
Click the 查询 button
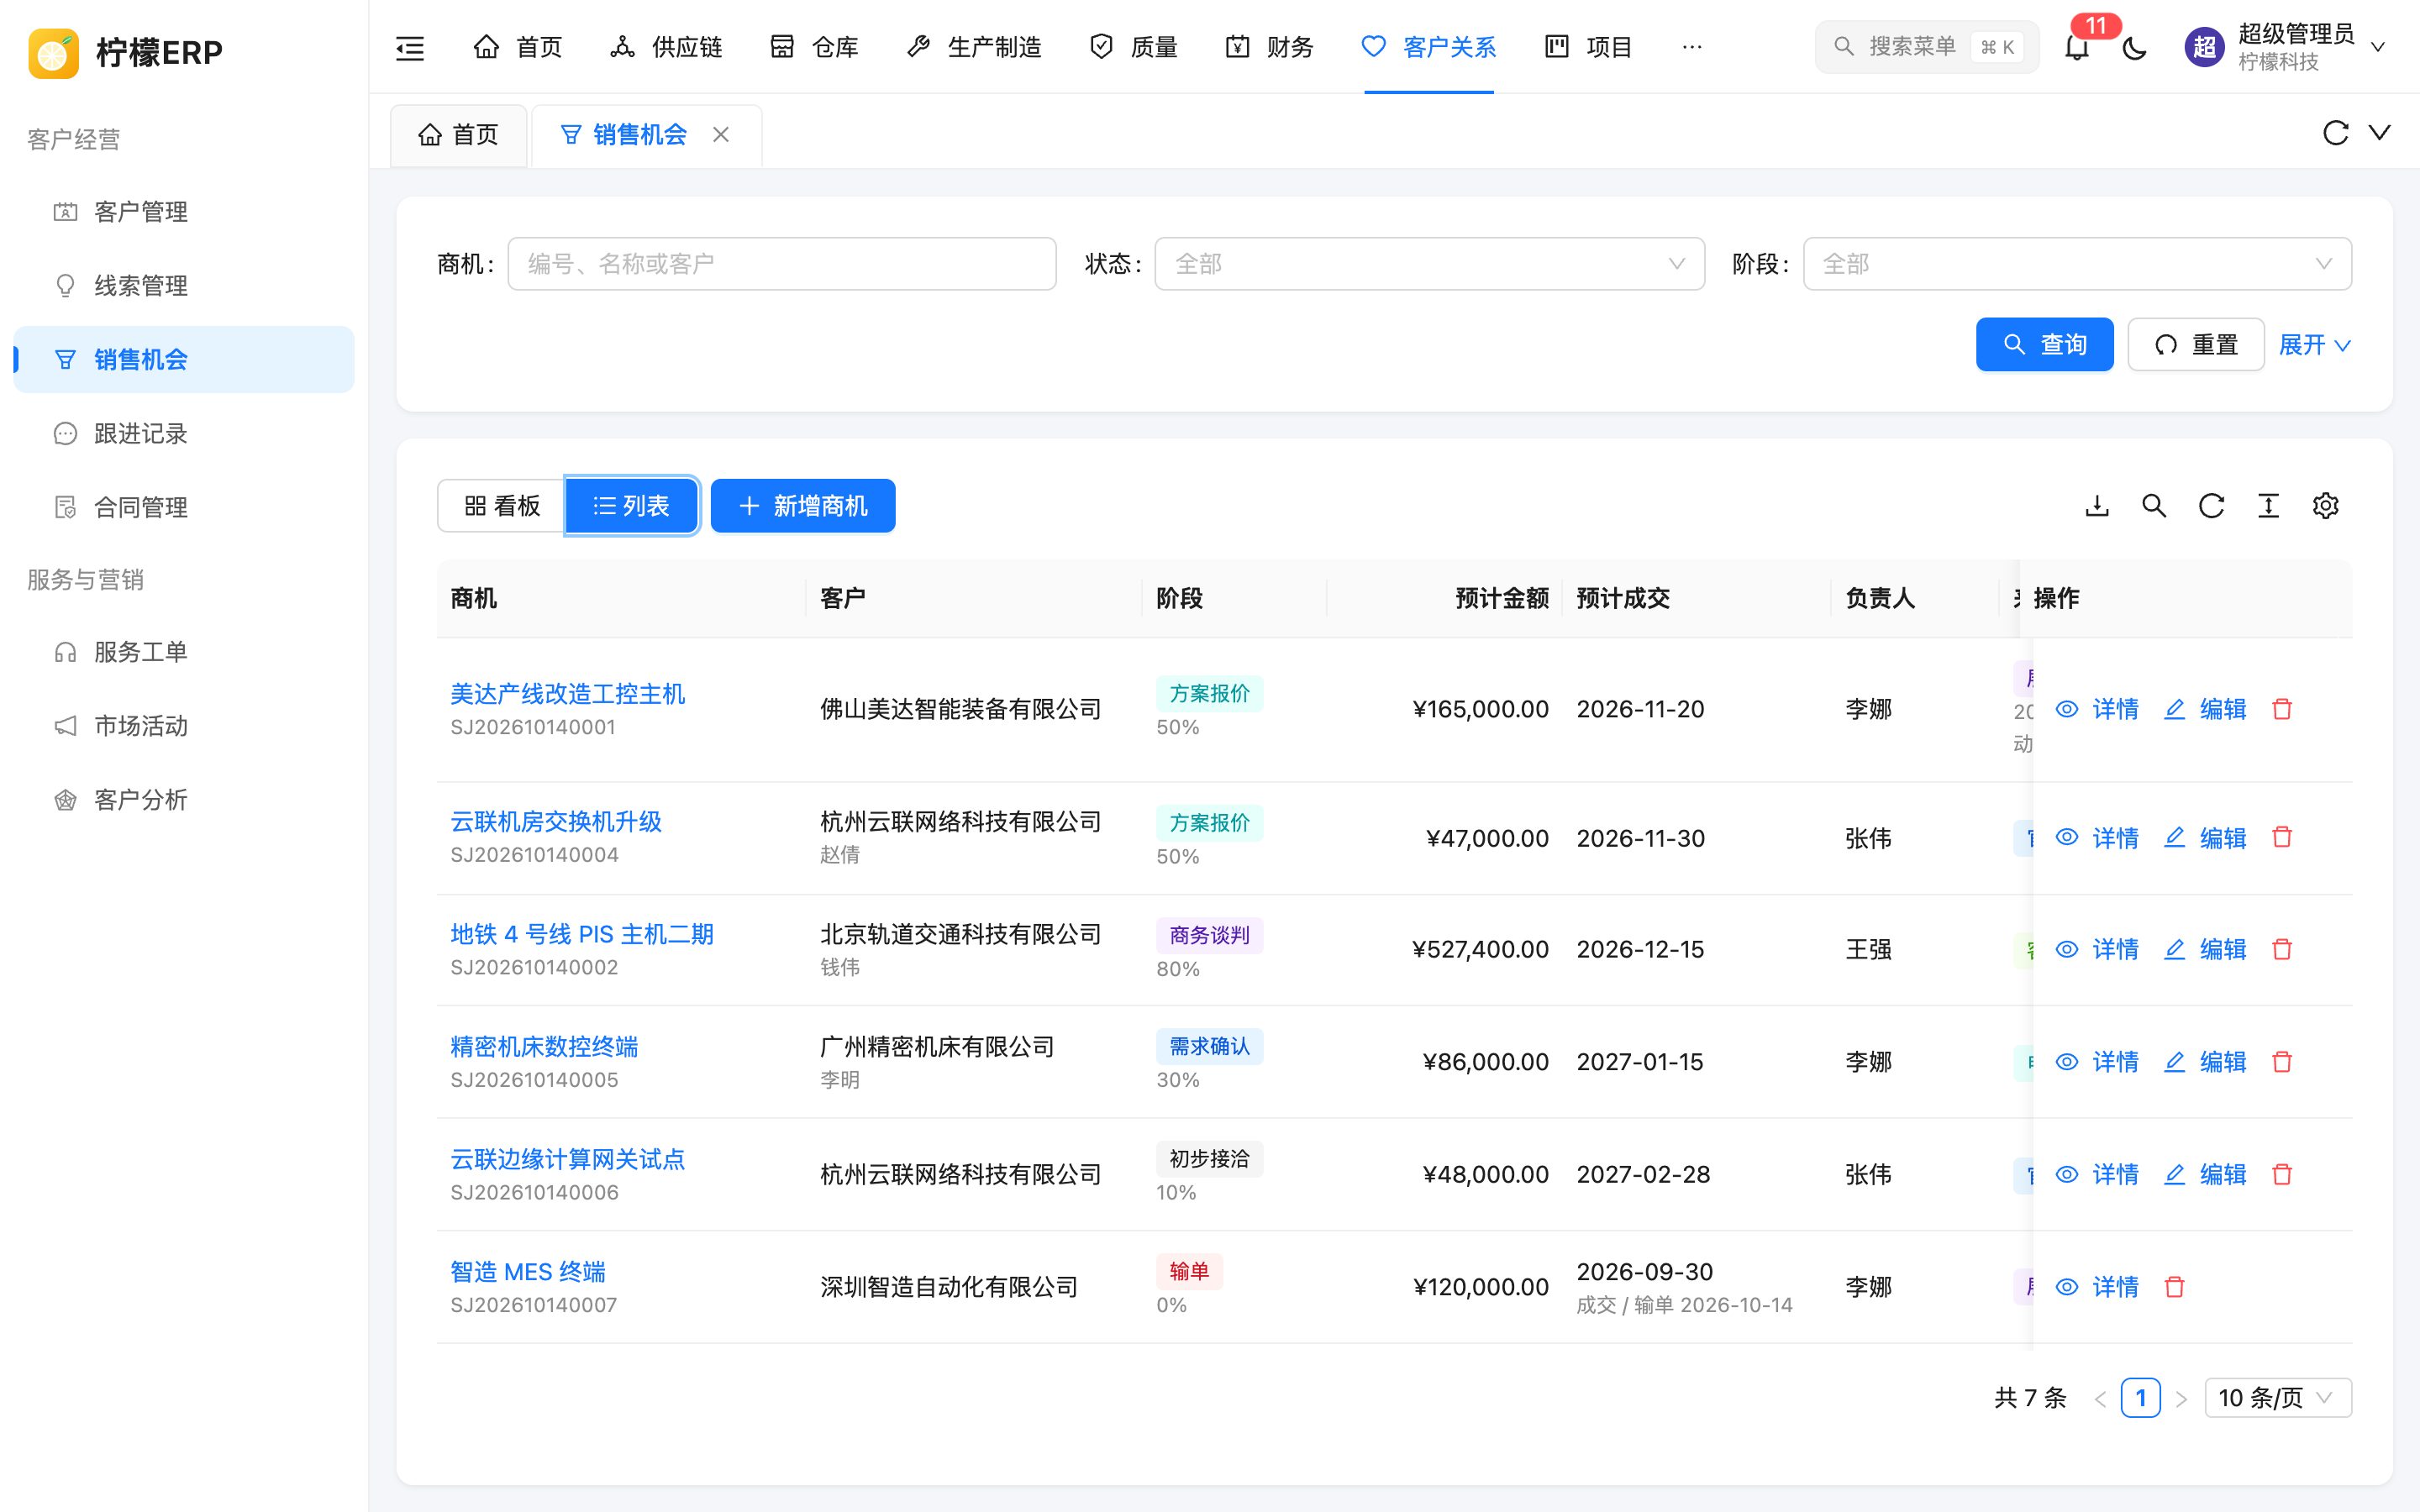pos(2044,345)
